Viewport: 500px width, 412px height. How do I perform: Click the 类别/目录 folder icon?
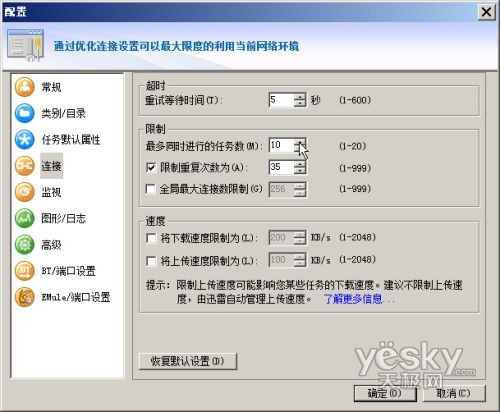25,113
